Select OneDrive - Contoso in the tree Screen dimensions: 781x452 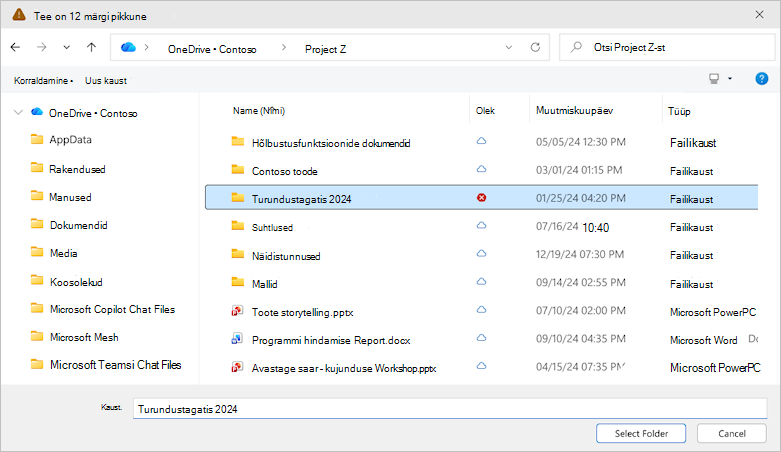pyautogui.click(x=93, y=113)
